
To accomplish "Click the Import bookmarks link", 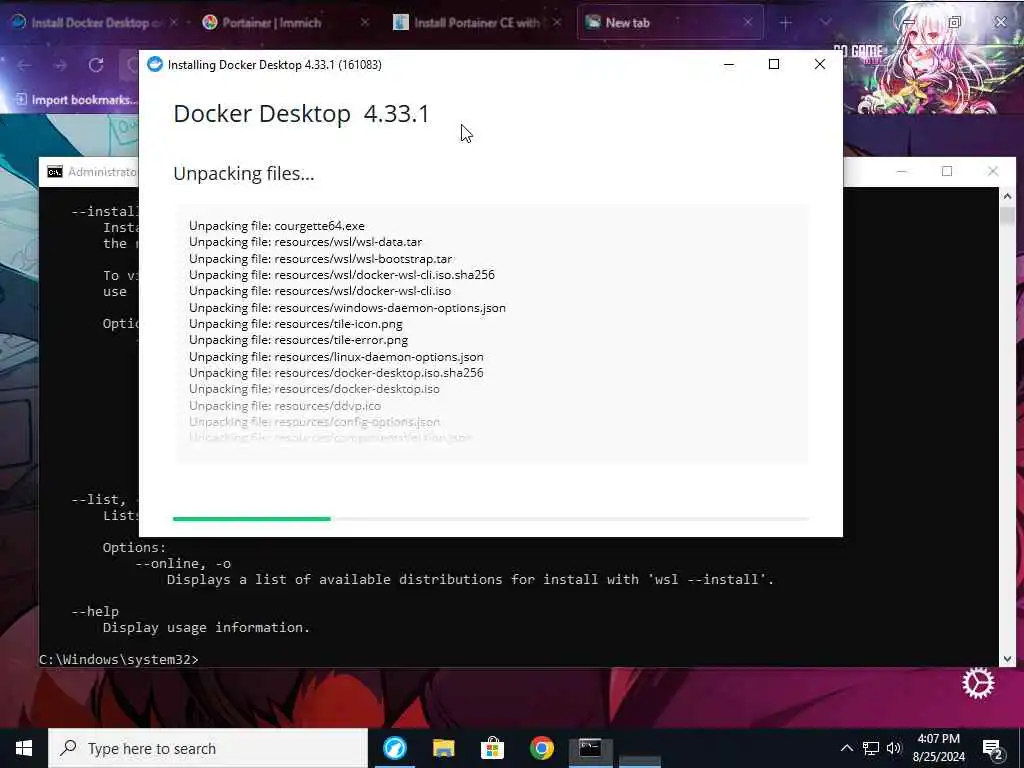I will [x=77, y=99].
